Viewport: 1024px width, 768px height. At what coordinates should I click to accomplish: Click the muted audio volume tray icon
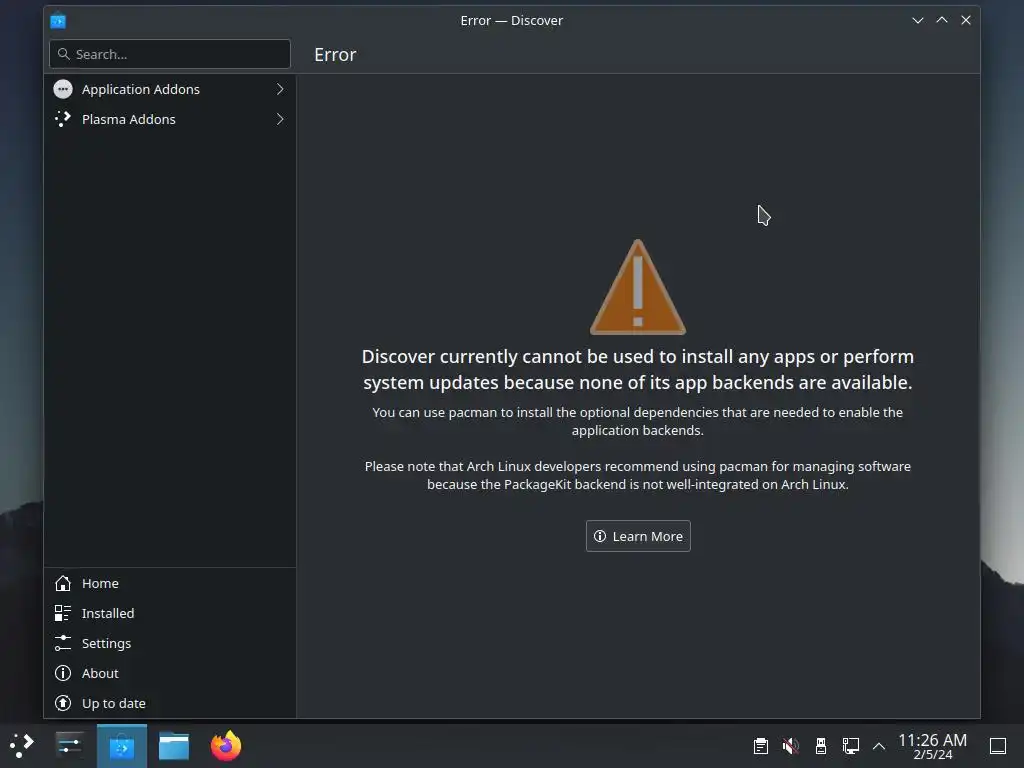790,746
